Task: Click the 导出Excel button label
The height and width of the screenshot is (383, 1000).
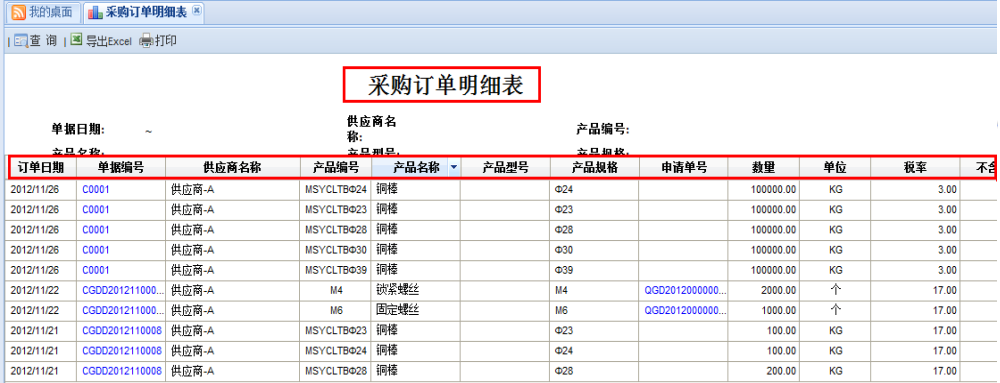Action: point(108,41)
